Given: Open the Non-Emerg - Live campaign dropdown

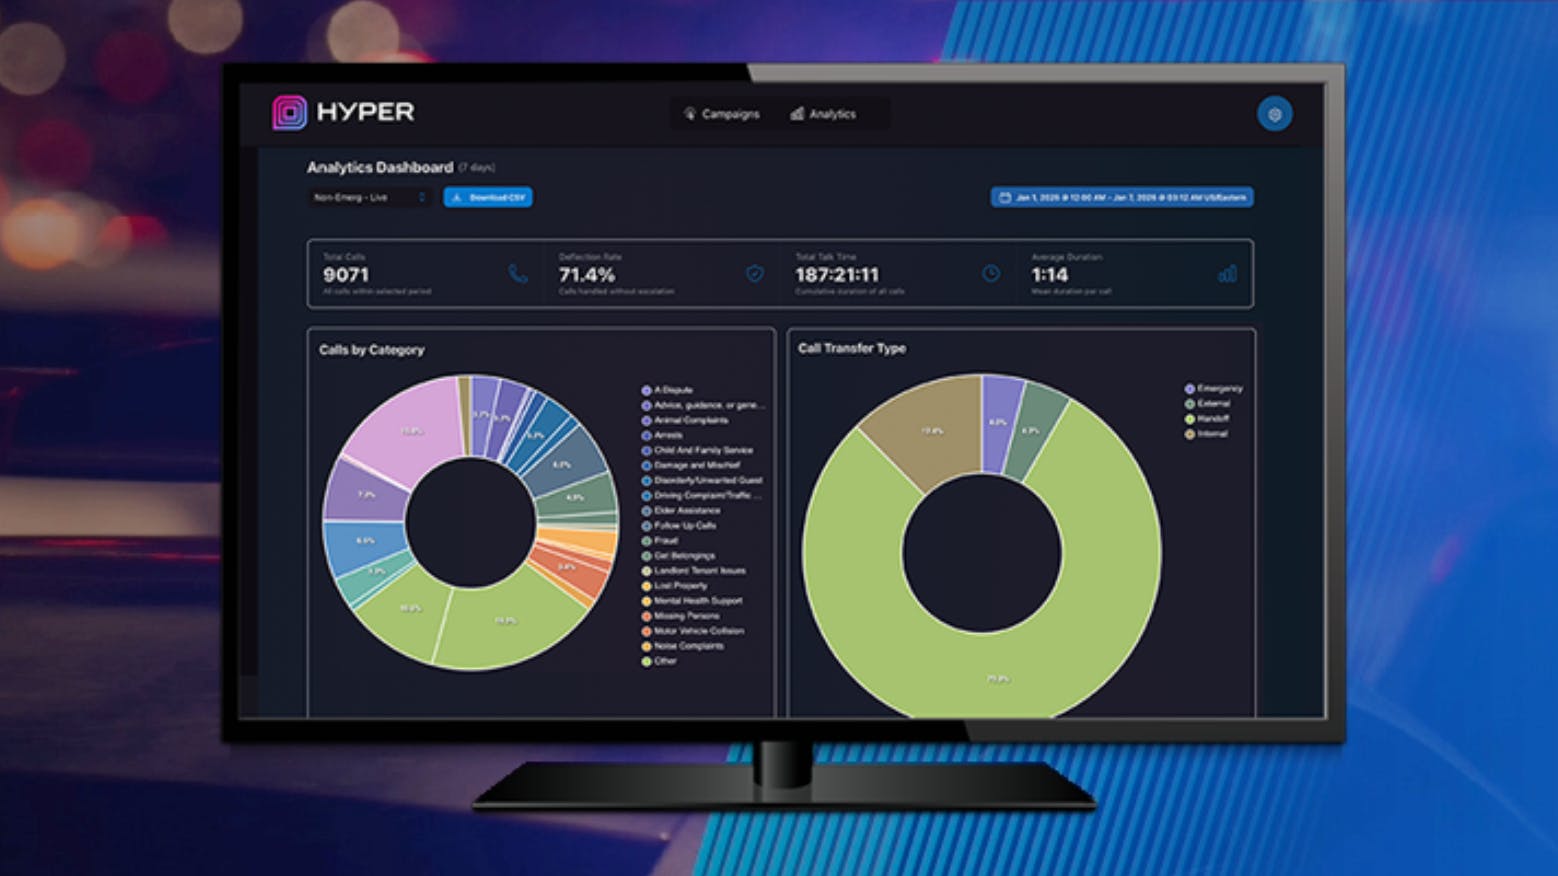Looking at the screenshot, I should click(369, 198).
